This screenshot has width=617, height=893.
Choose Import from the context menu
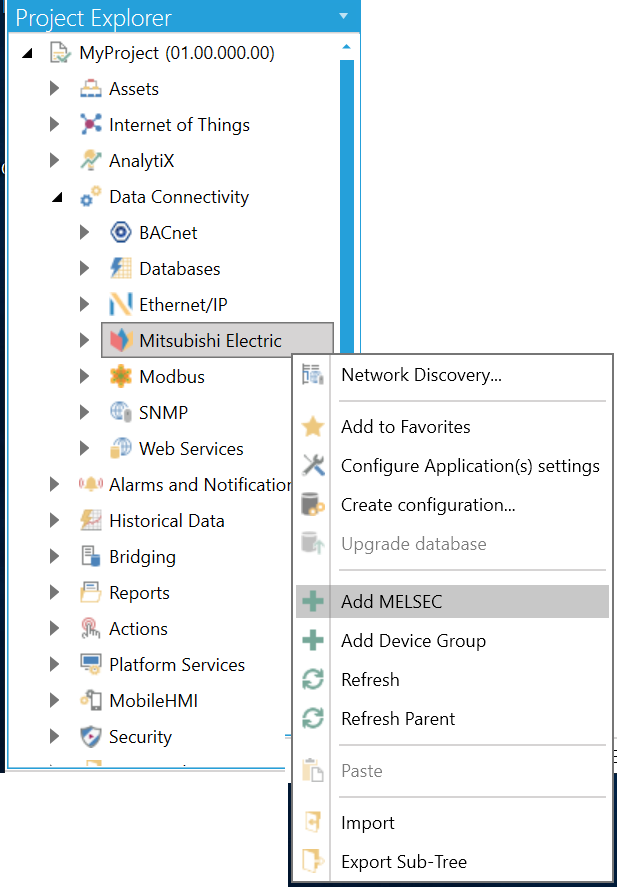(454, 822)
